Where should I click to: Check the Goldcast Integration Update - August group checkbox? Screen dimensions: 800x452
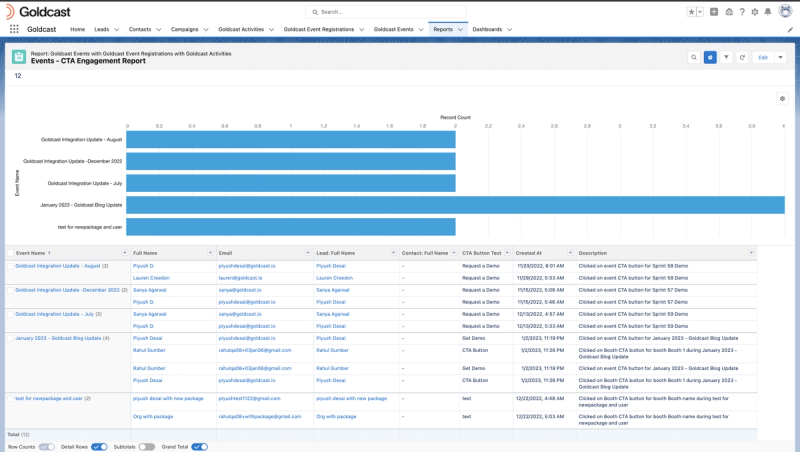[x=10, y=266]
